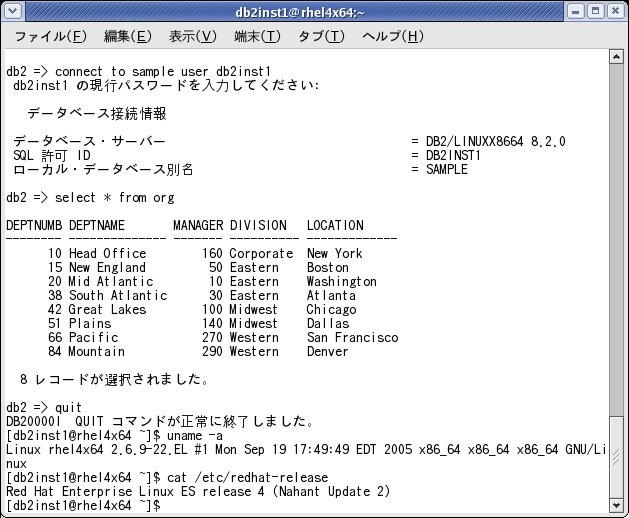Click 'San Francisco' location value
629x518 pixels.
[353, 337]
